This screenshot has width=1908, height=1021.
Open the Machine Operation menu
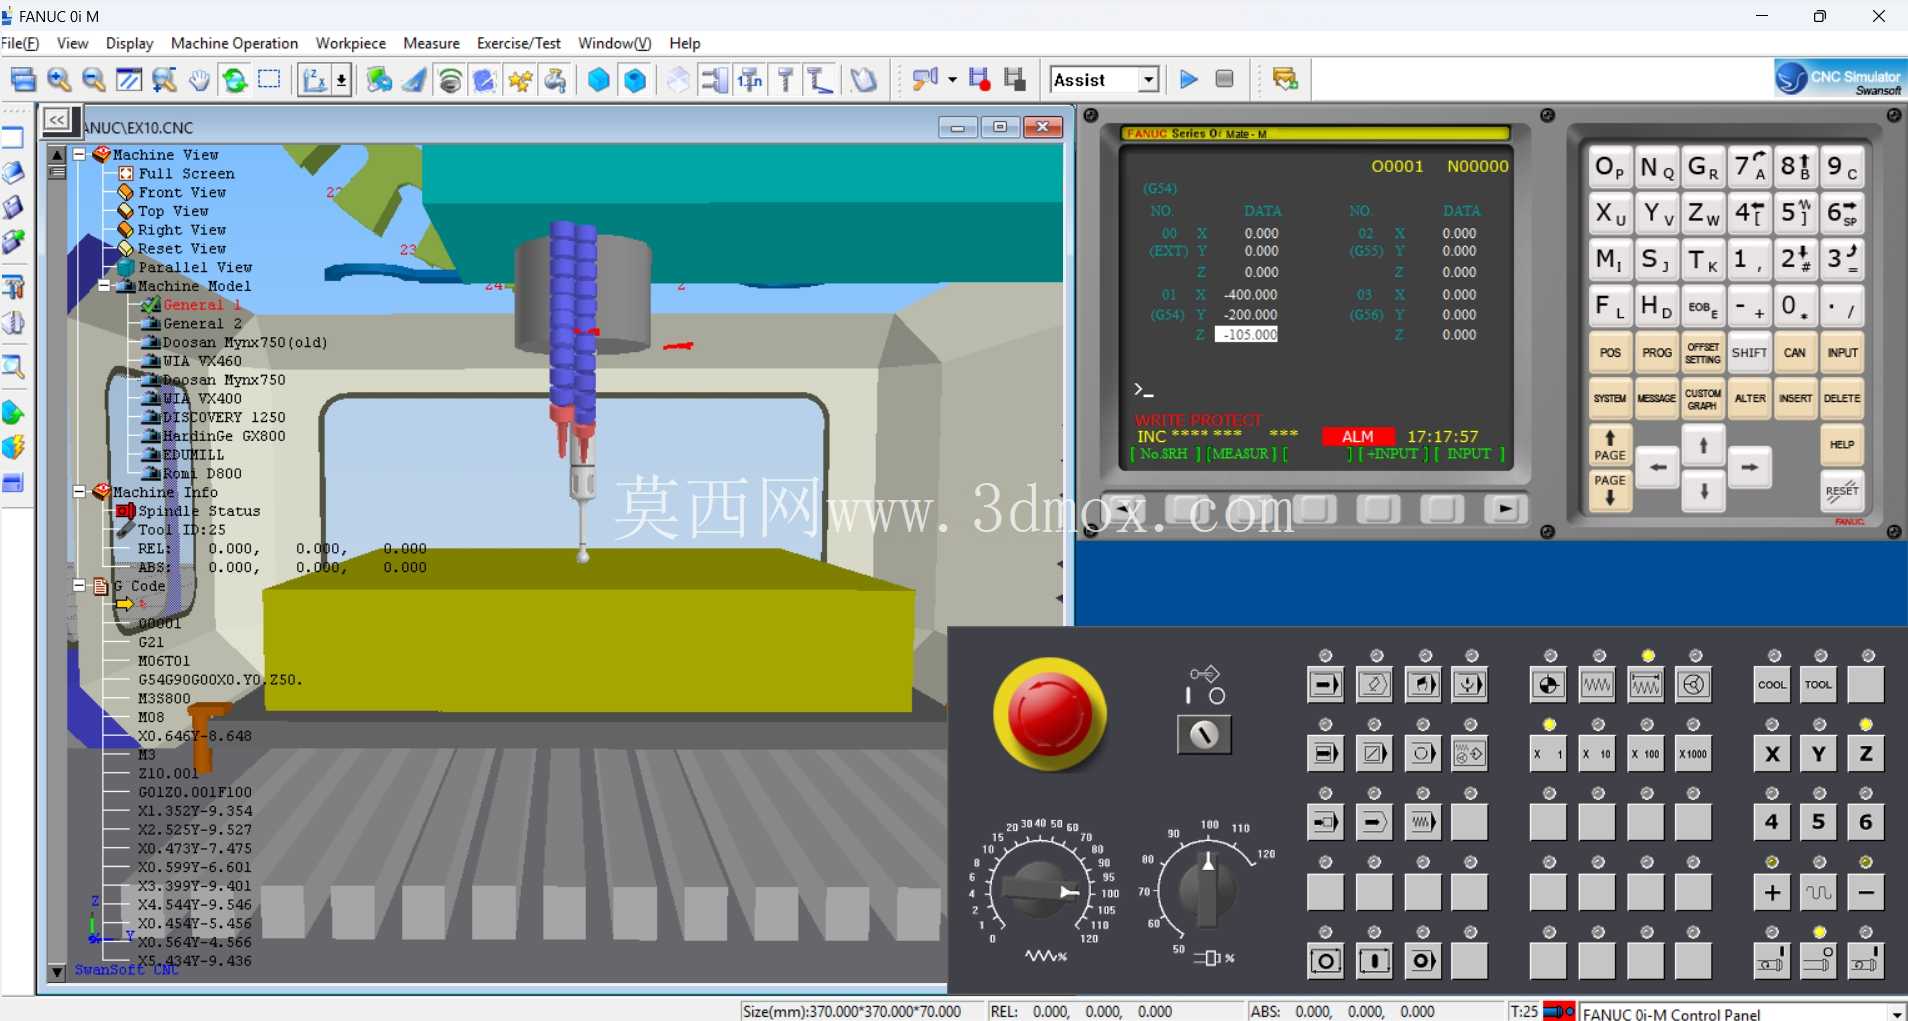click(234, 43)
